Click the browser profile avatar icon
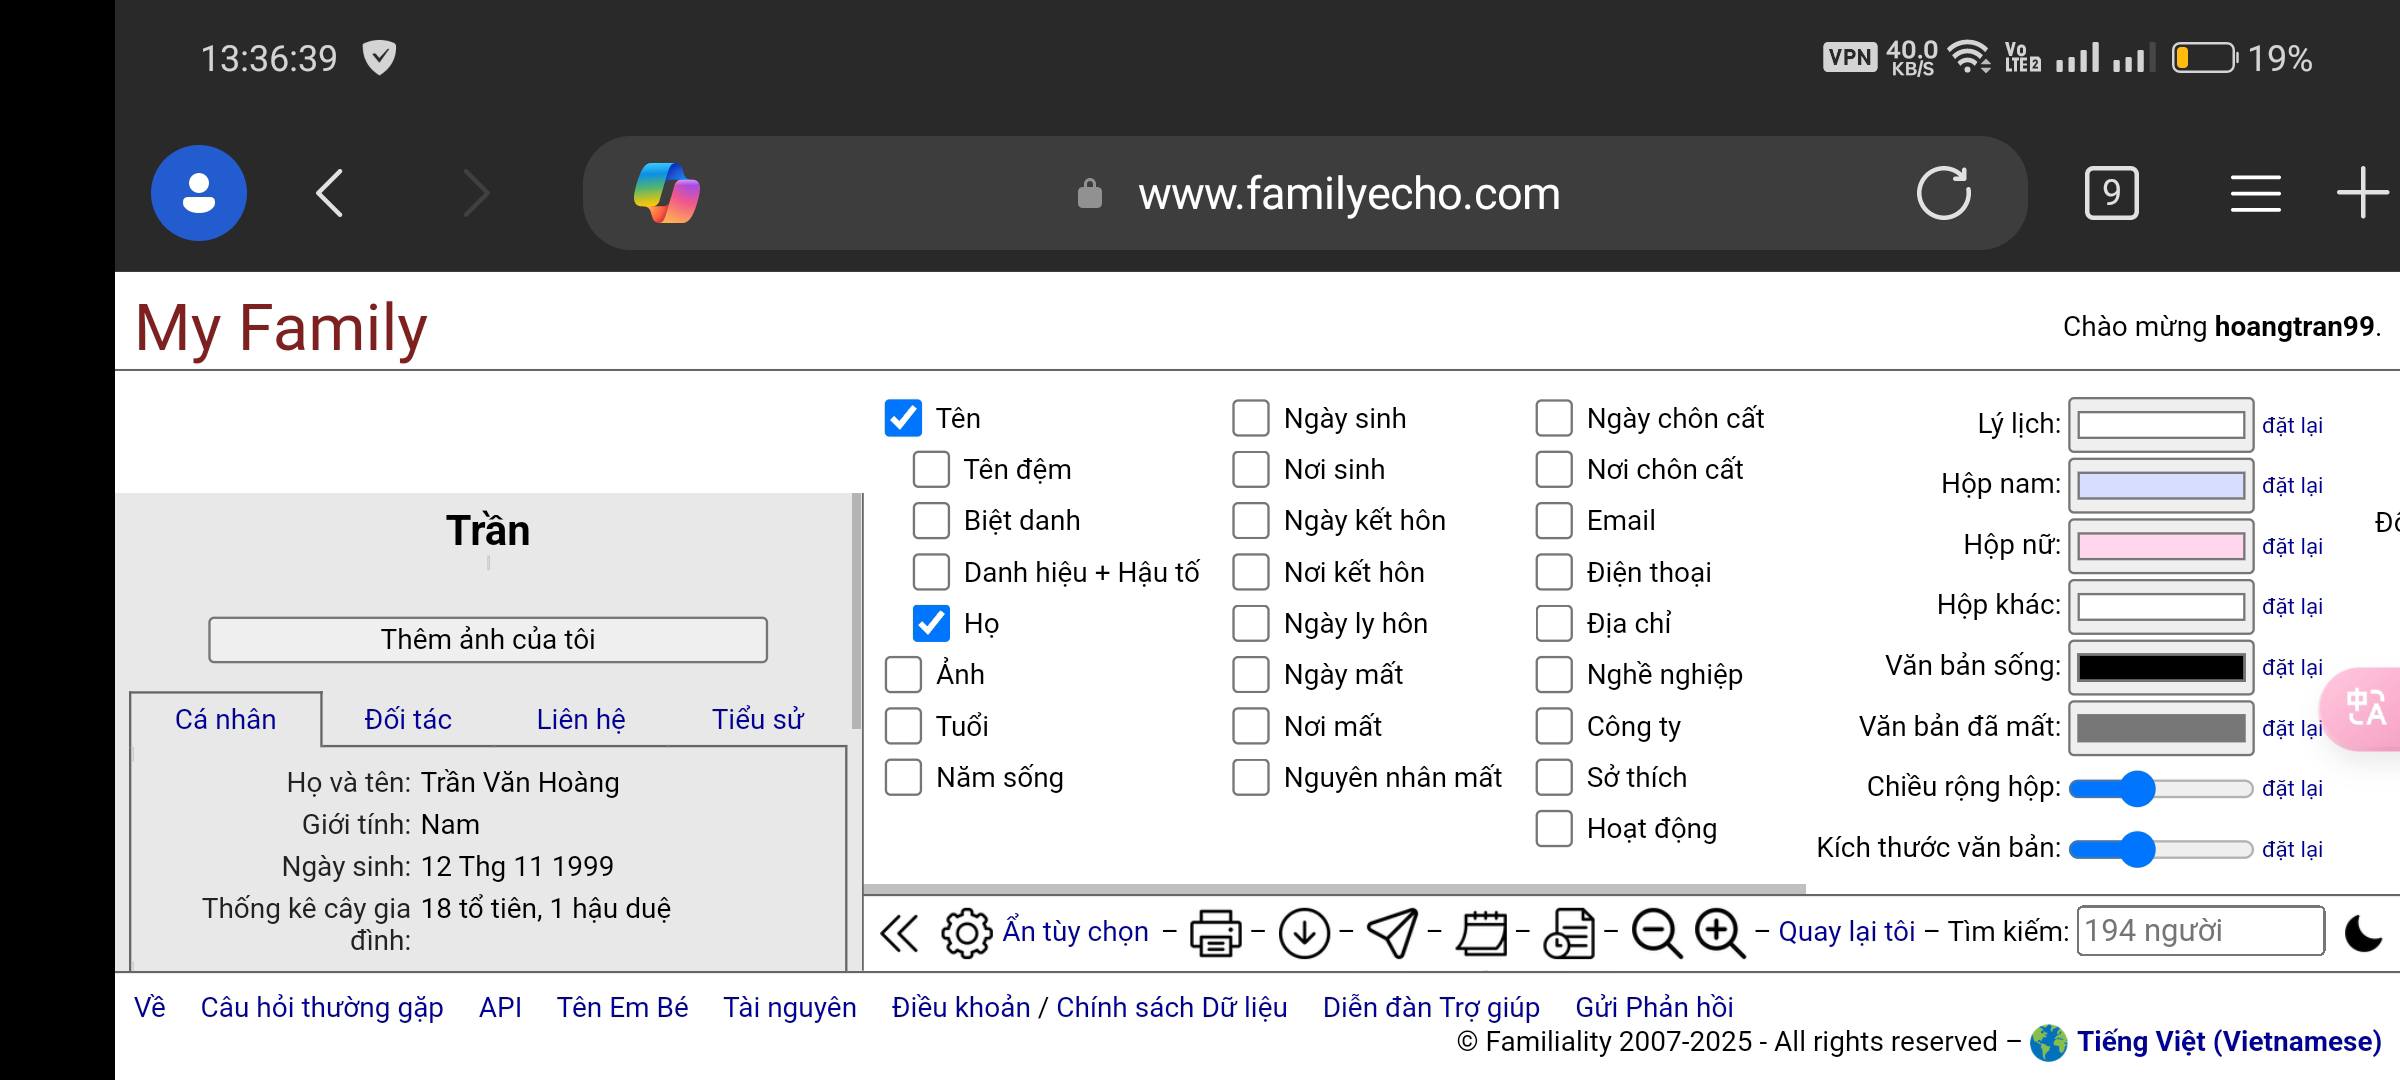The image size is (2400, 1080). 199,193
